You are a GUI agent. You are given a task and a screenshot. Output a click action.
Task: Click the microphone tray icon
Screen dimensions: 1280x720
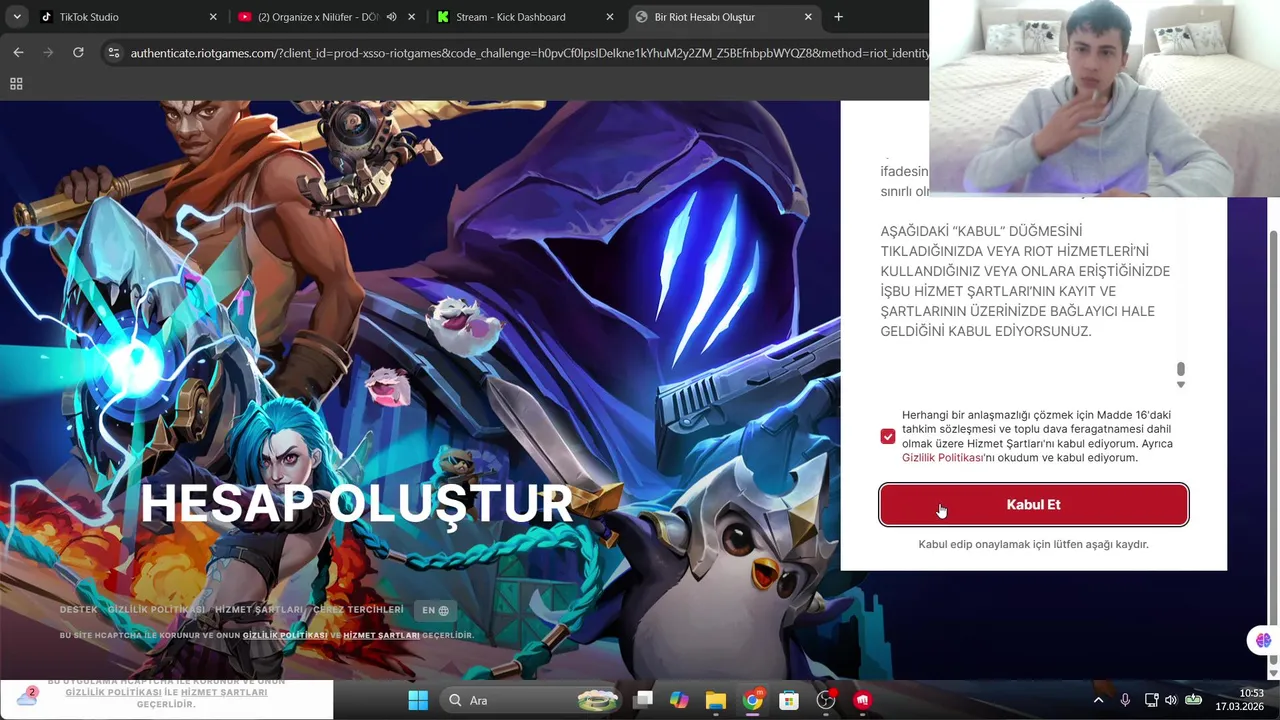(1125, 700)
